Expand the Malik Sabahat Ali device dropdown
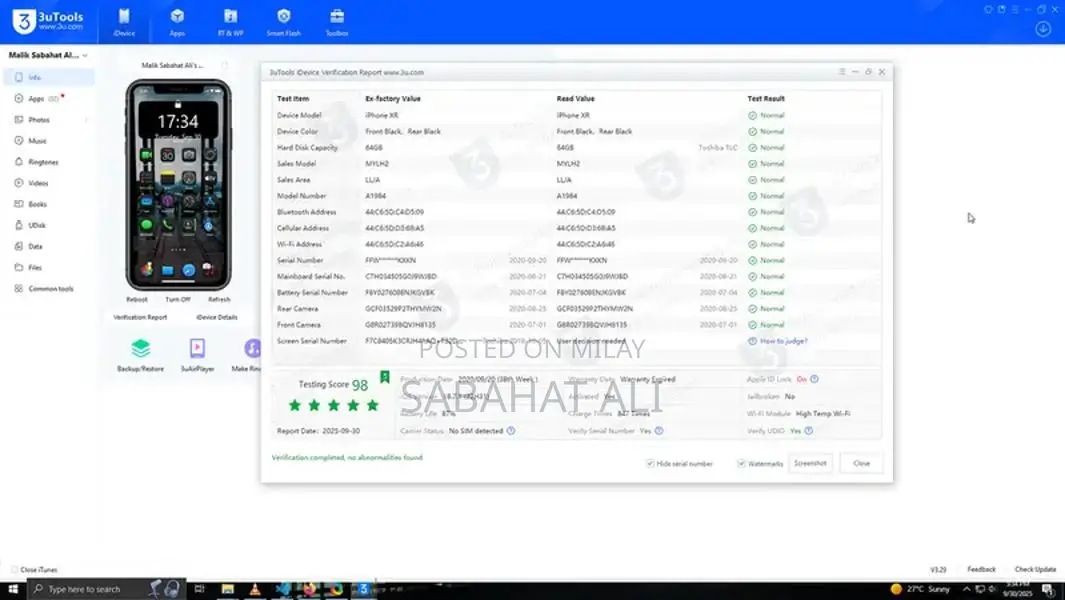 85,56
